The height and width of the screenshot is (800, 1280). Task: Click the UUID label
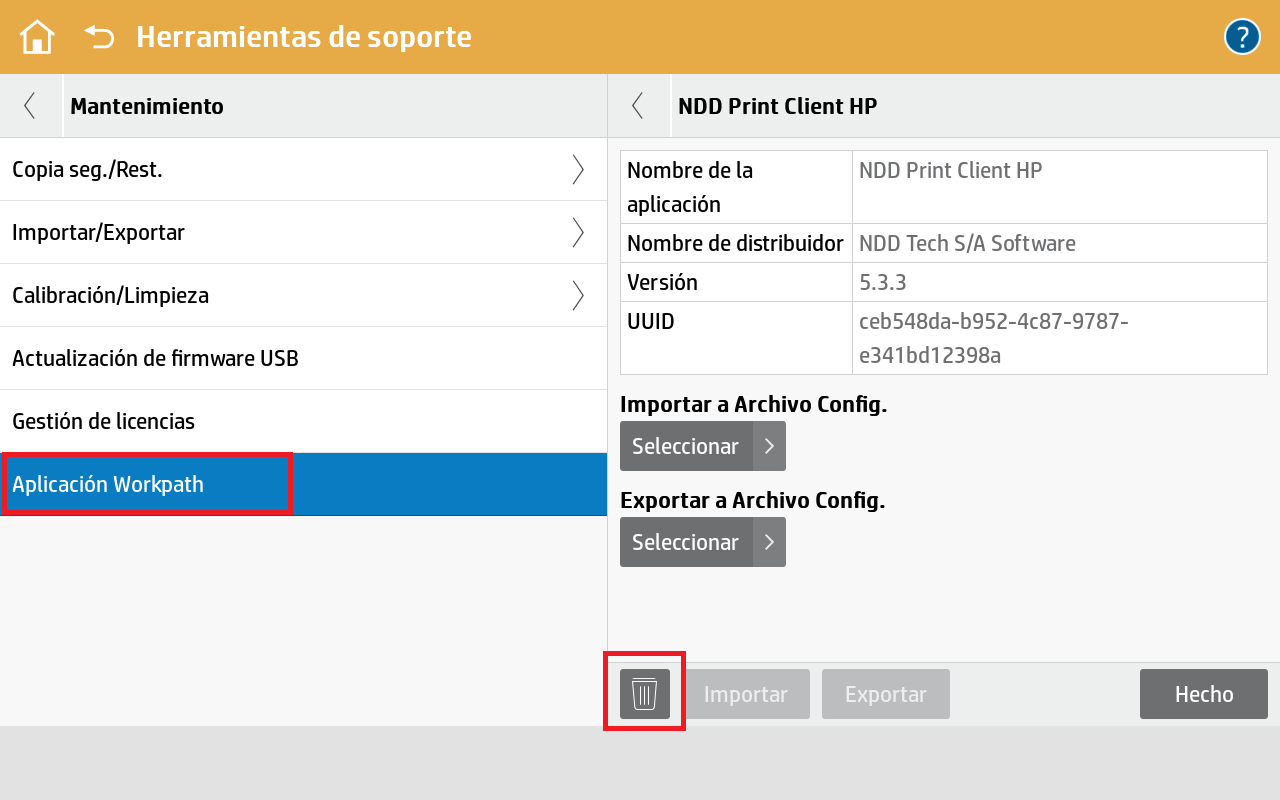click(x=651, y=321)
